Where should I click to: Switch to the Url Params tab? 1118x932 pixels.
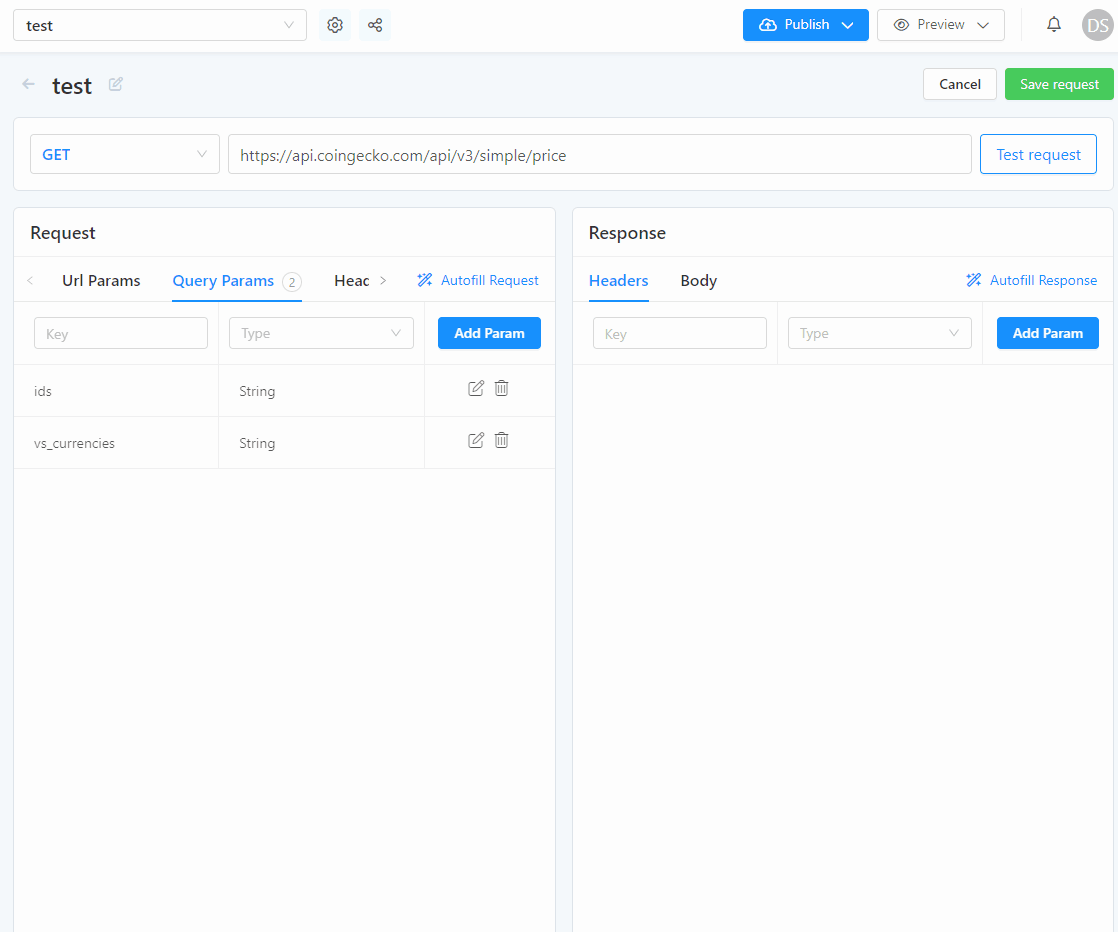(x=101, y=281)
